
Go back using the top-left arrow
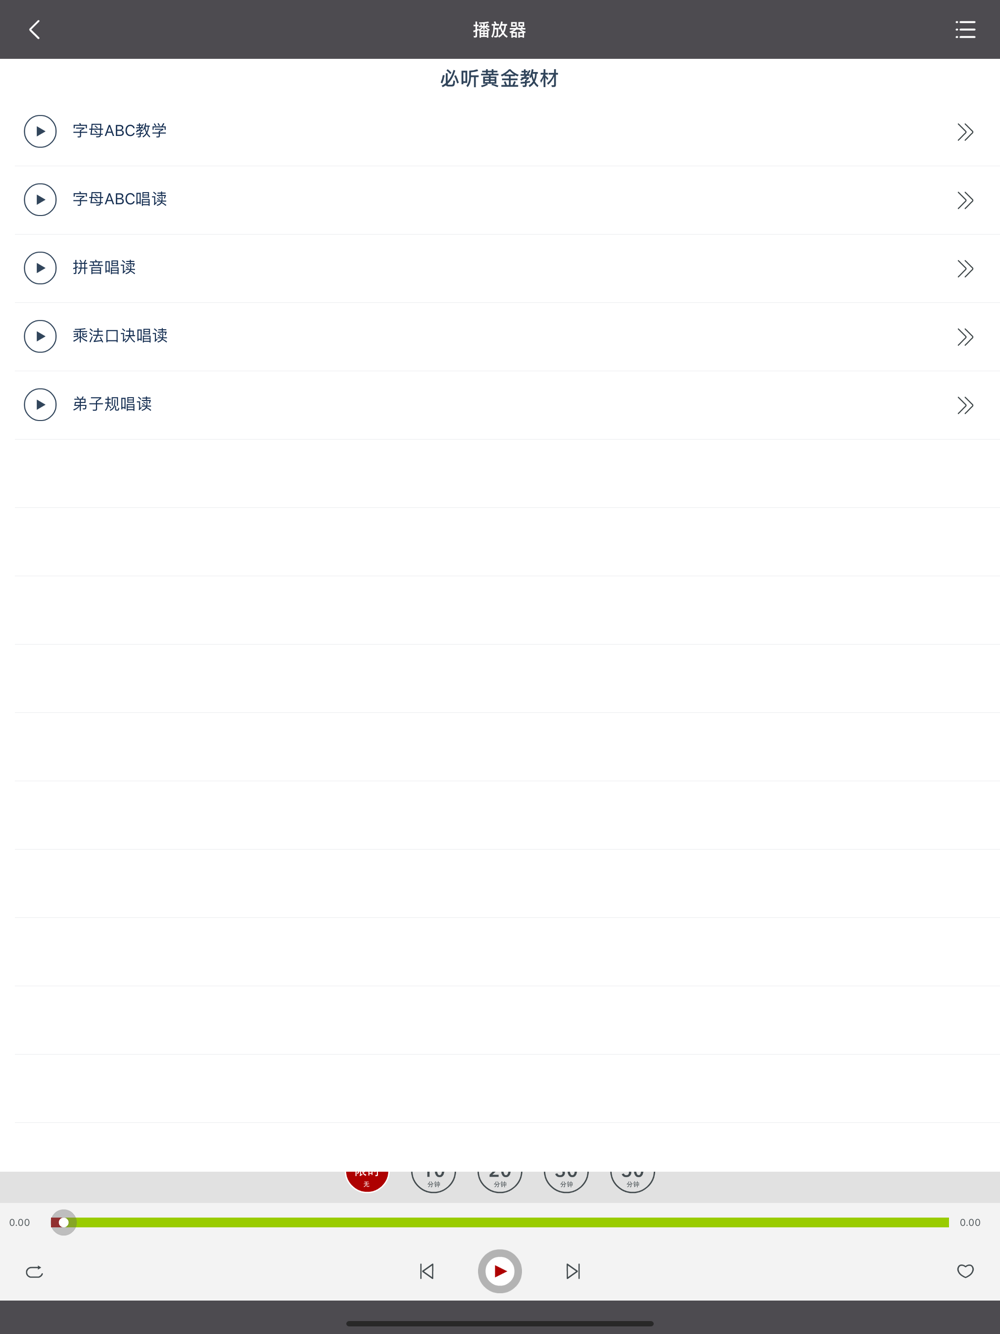(35, 30)
